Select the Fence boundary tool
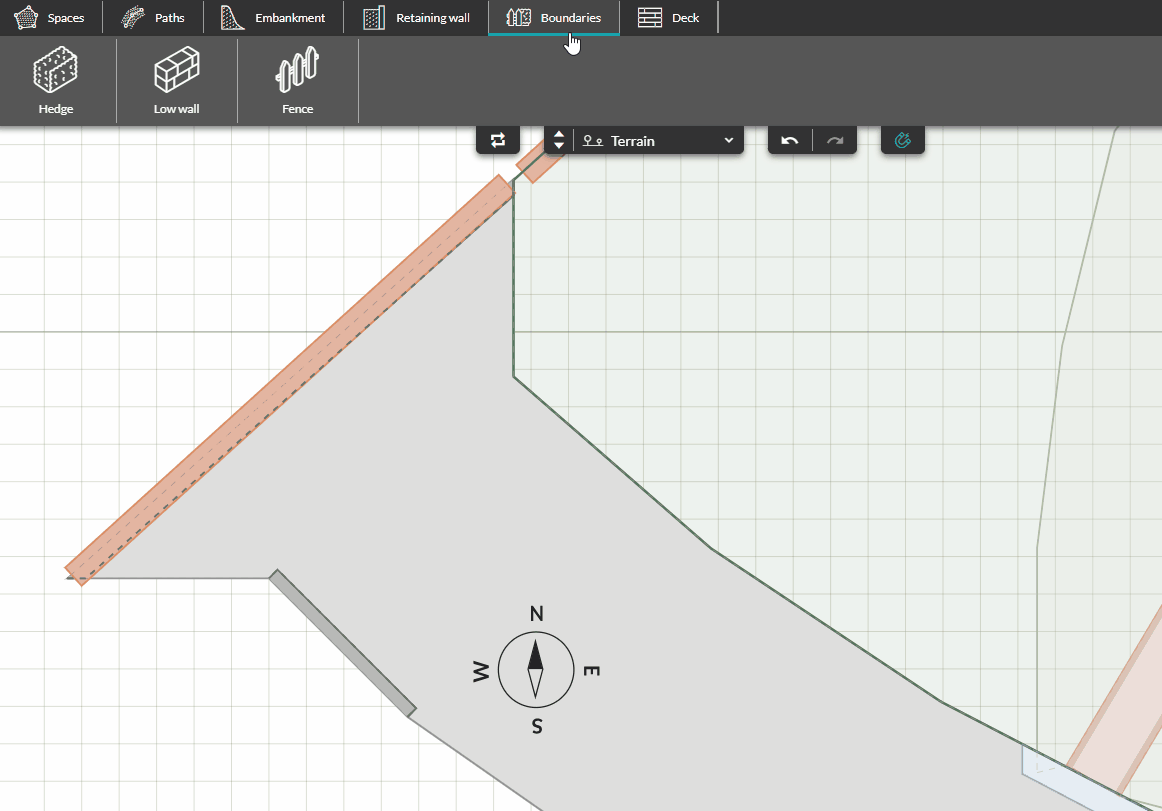The height and width of the screenshot is (811, 1162). [x=297, y=80]
